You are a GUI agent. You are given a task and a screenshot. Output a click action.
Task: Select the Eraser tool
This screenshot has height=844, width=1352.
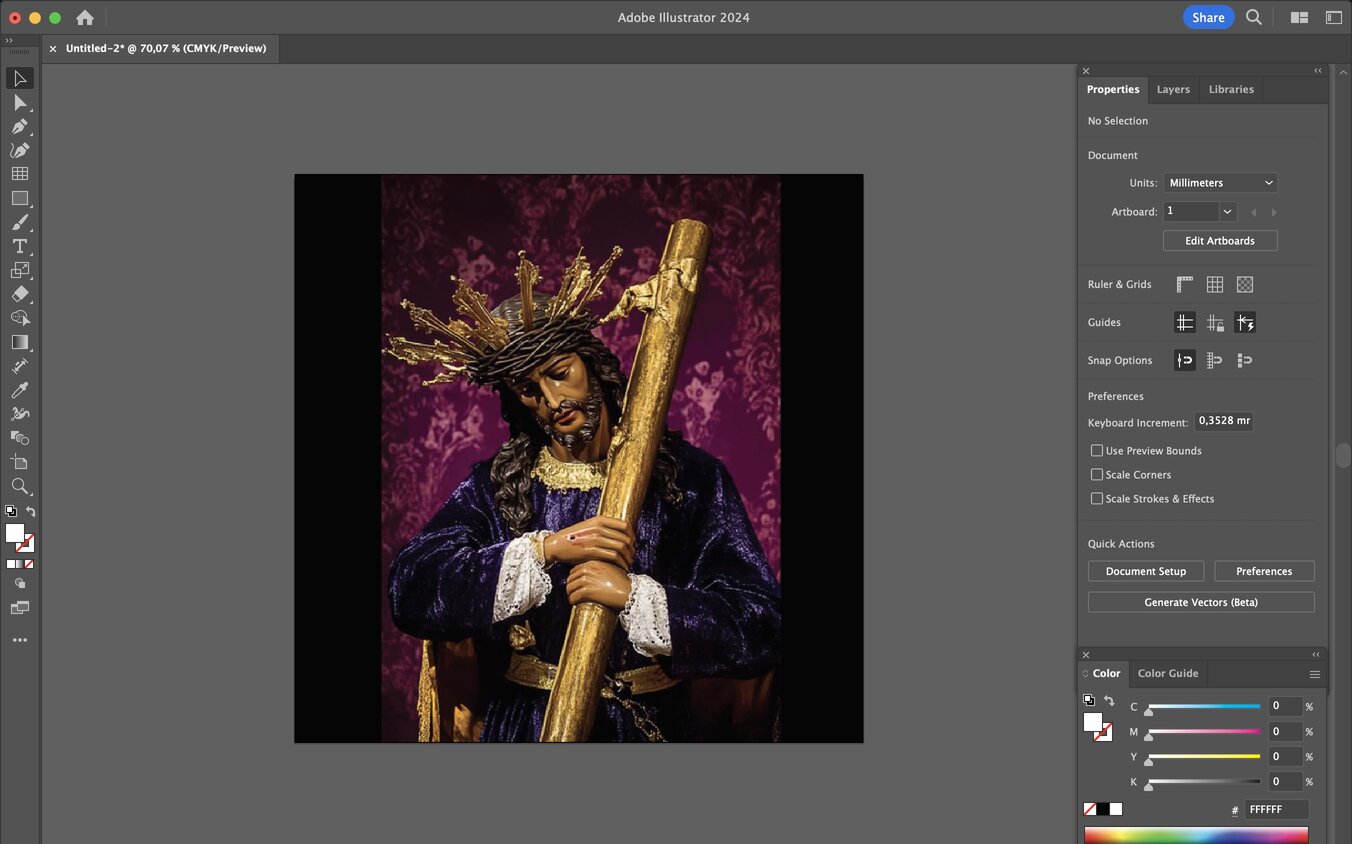pyautogui.click(x=20, y=294)
